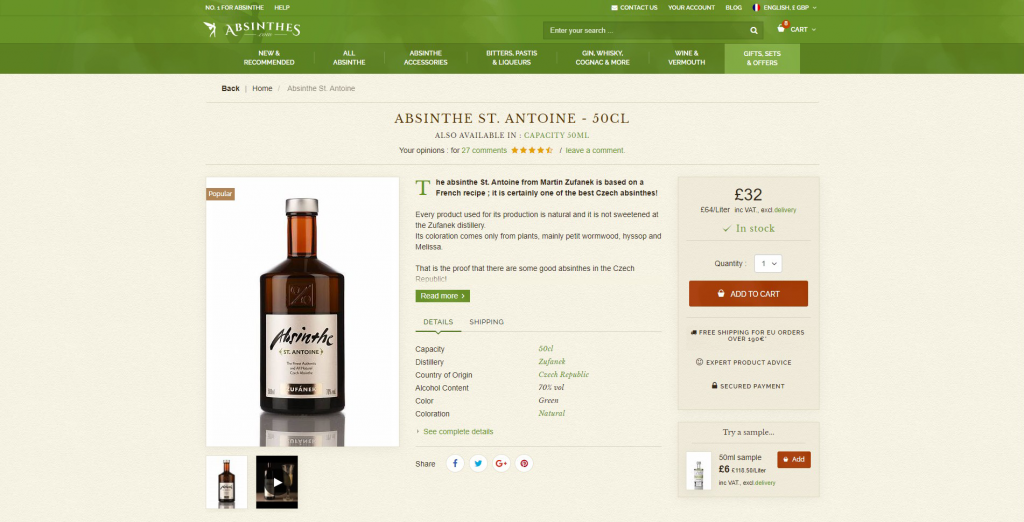Open the shopping cart icon
Image resolution: width=1024 pixels, height=522 pixels.
coord(782,29)
